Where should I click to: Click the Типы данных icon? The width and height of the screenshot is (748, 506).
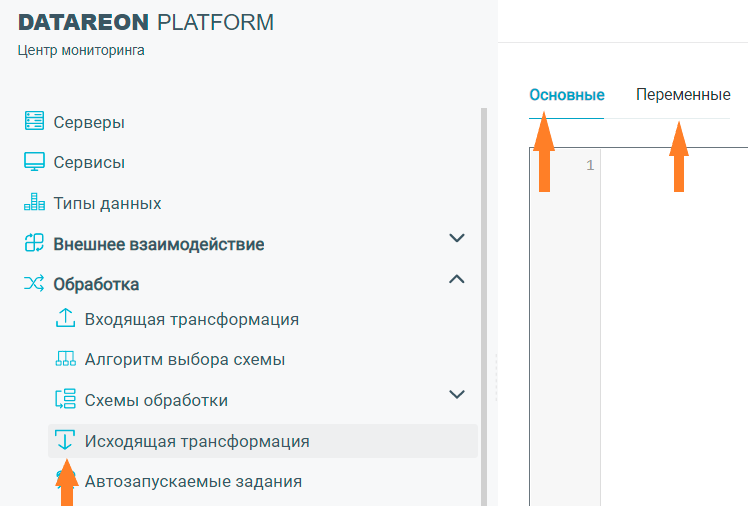pyautogui.click(x=35, y=203)
